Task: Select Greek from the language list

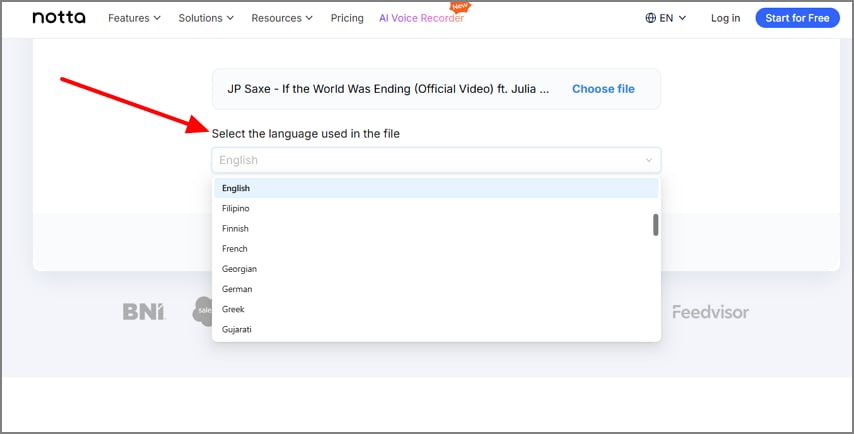Action: [436, 309]
